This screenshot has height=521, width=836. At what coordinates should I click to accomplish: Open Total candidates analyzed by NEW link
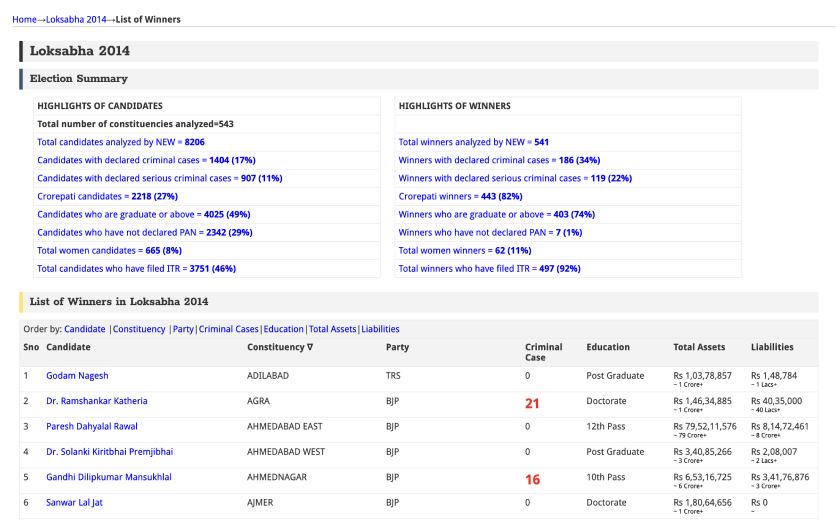[x=120, y=142]
